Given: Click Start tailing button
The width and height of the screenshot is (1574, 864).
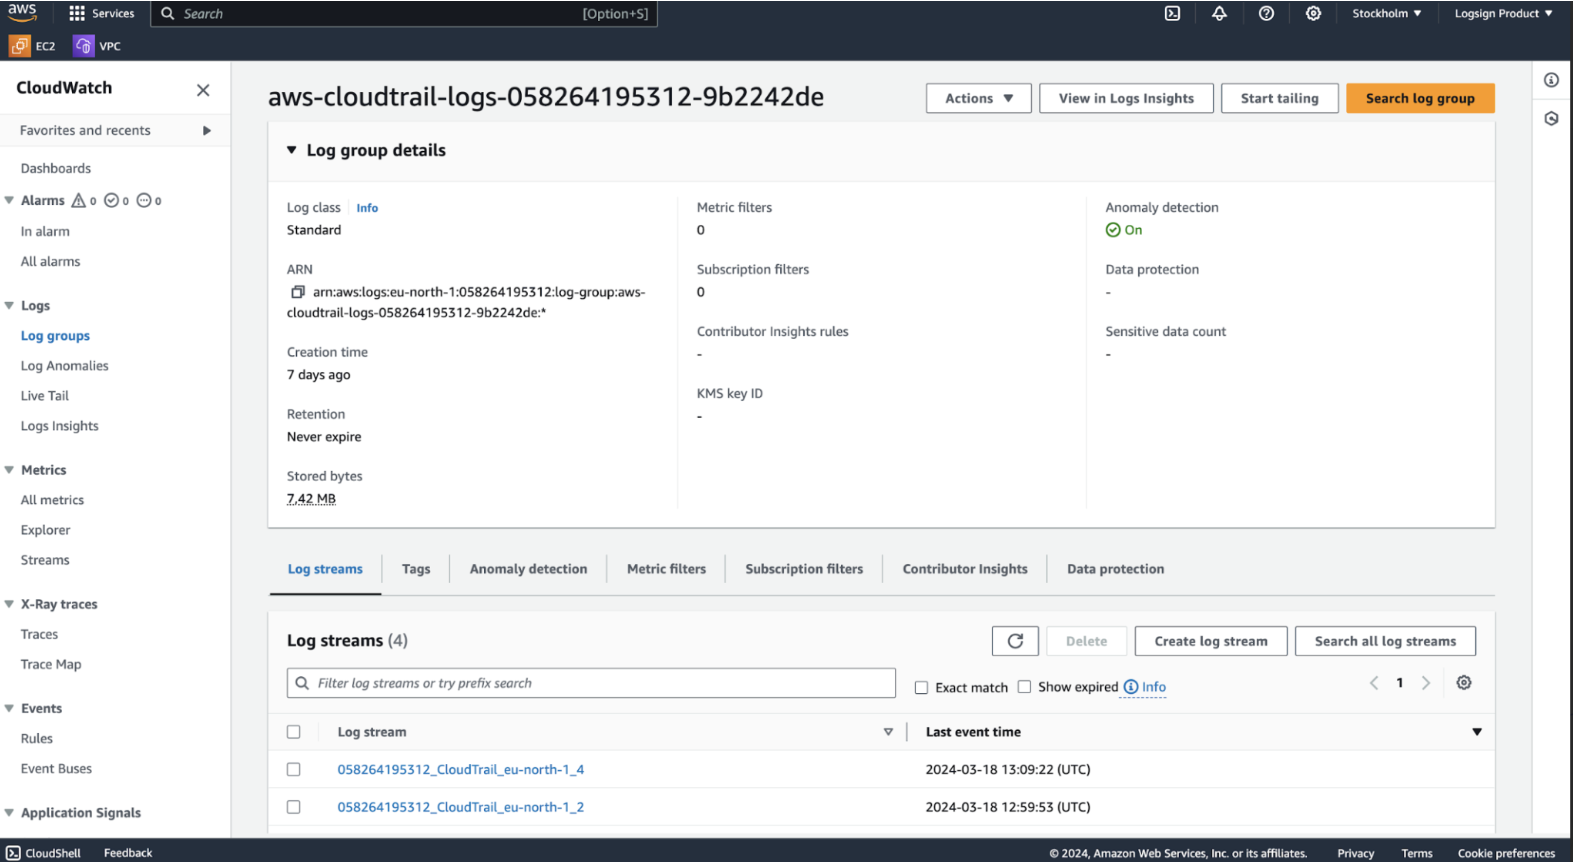Looking at the screenshot, I should click(x=1280, y=98).
